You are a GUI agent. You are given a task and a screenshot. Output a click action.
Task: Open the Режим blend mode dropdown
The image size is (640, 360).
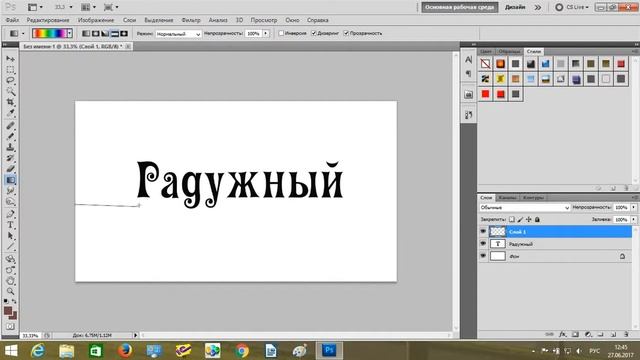pos(178,34)
